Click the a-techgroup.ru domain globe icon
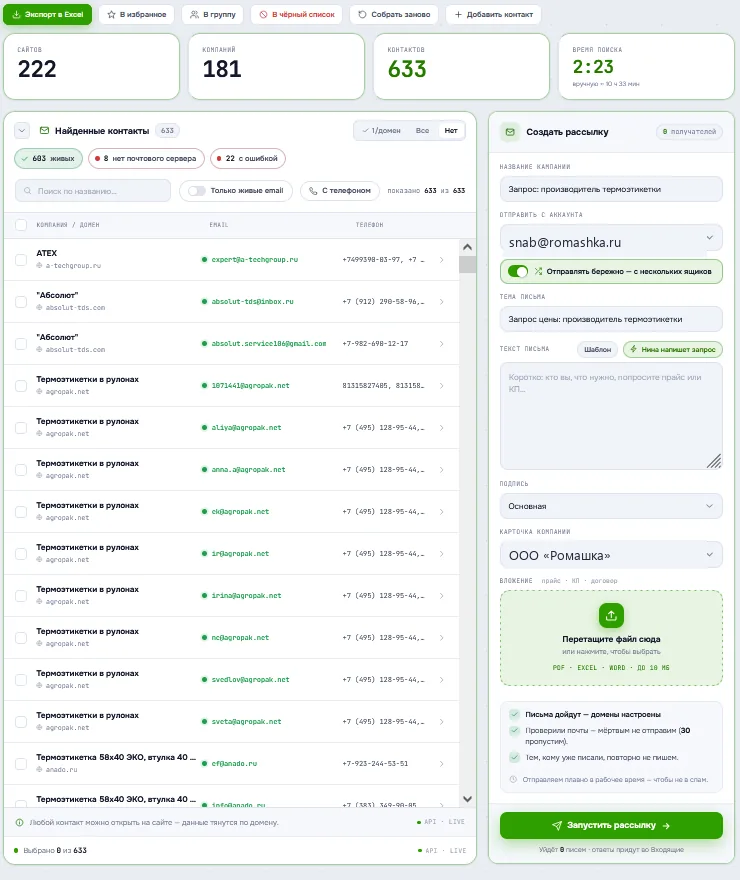Viewport: 740px width, 880px height. (x=39, y=265)
